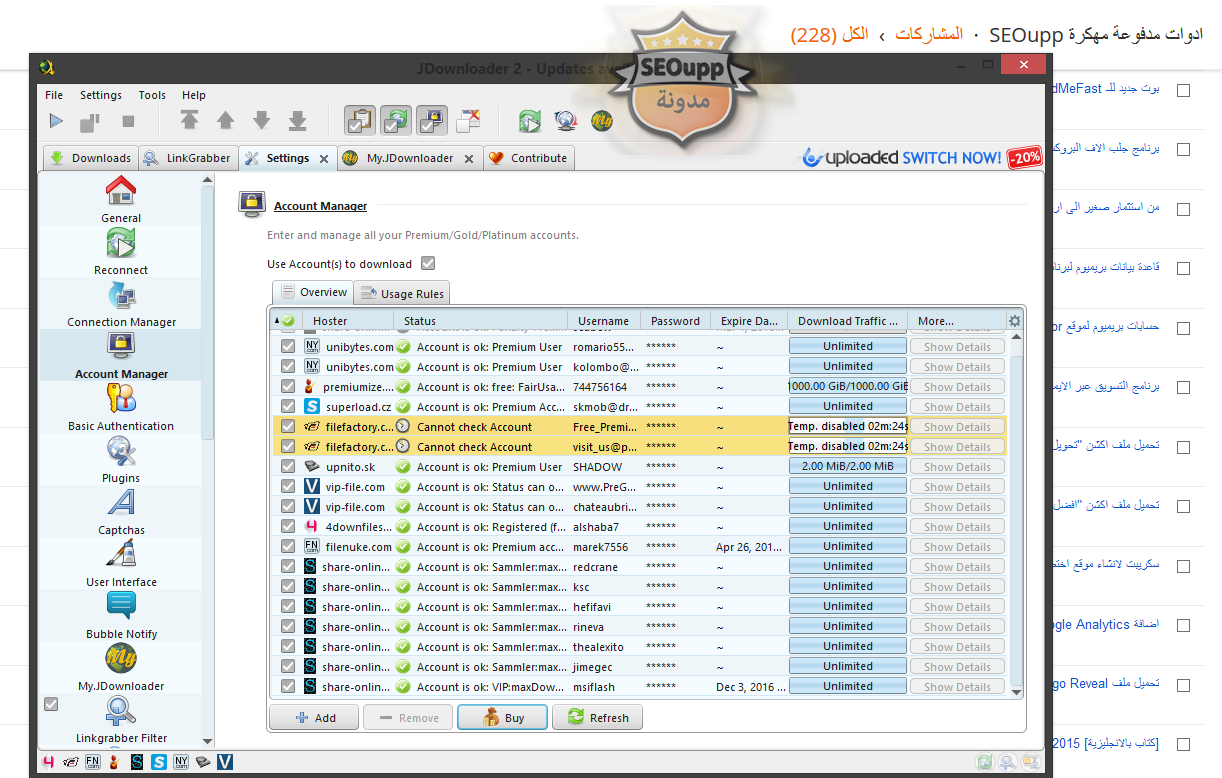Start all downloads with the play icon

(x=57, y=121)
